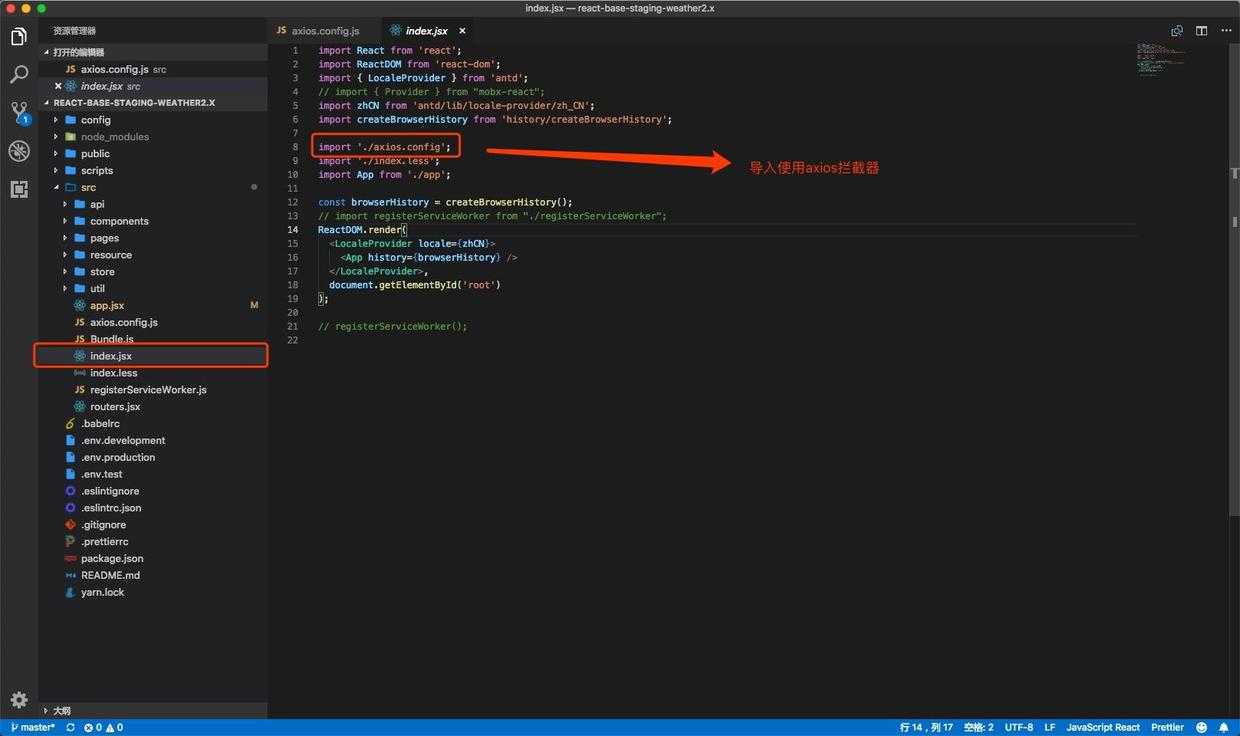This screenshot has width=1240, height=736.
Task: Open the .env.development file
Action: [123, 441]
